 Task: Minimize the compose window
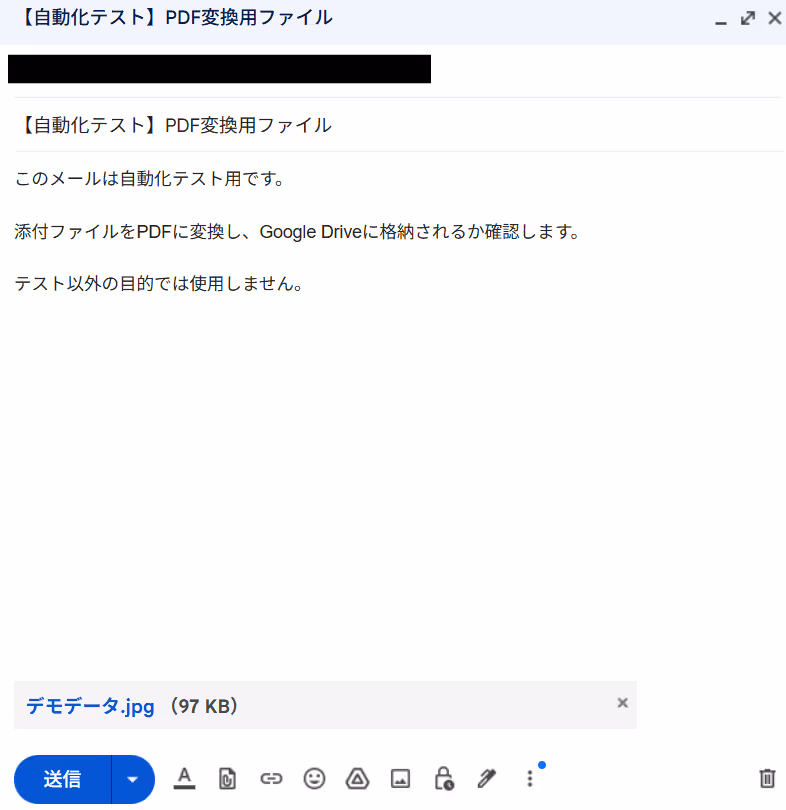tap(721, 21)
